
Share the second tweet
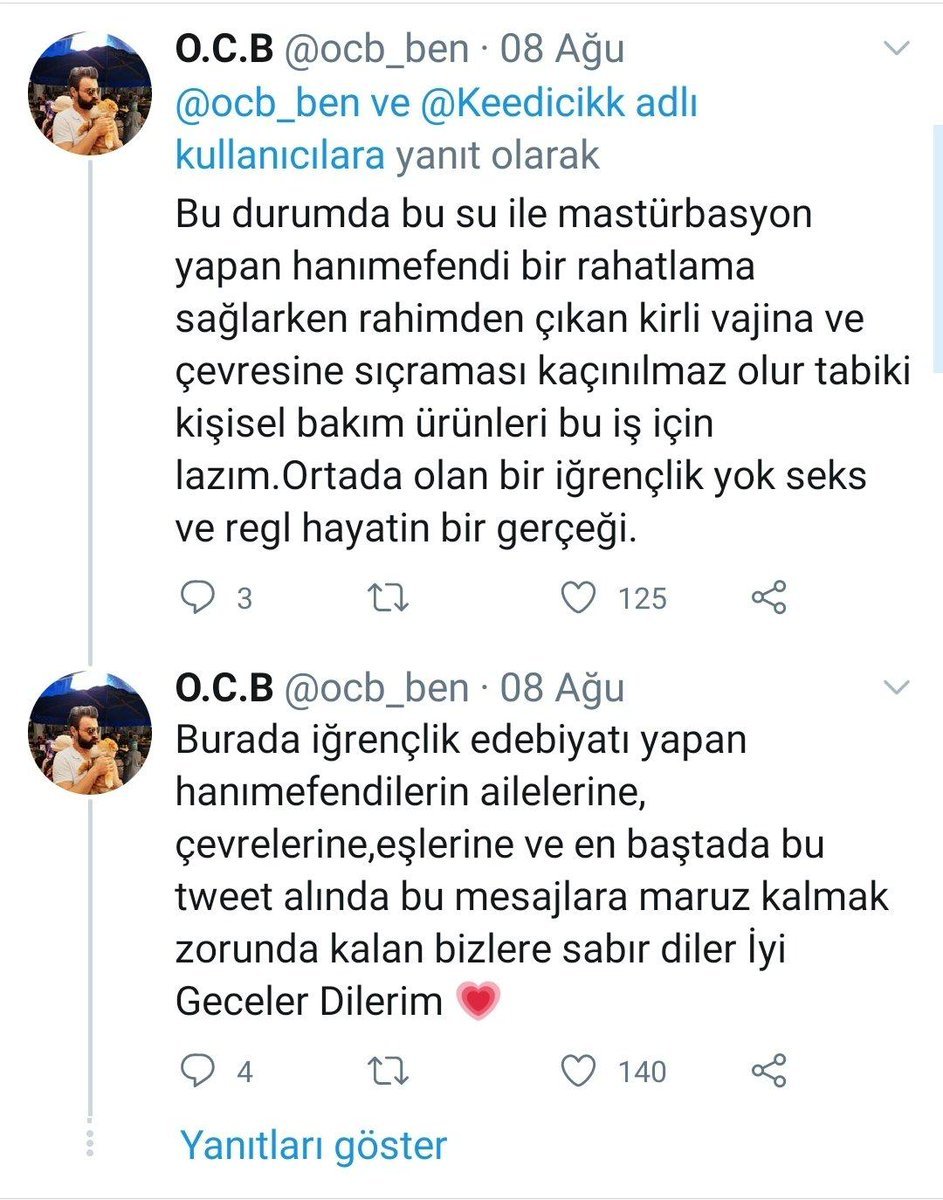pyautogui.click(x=768, y=1071)
